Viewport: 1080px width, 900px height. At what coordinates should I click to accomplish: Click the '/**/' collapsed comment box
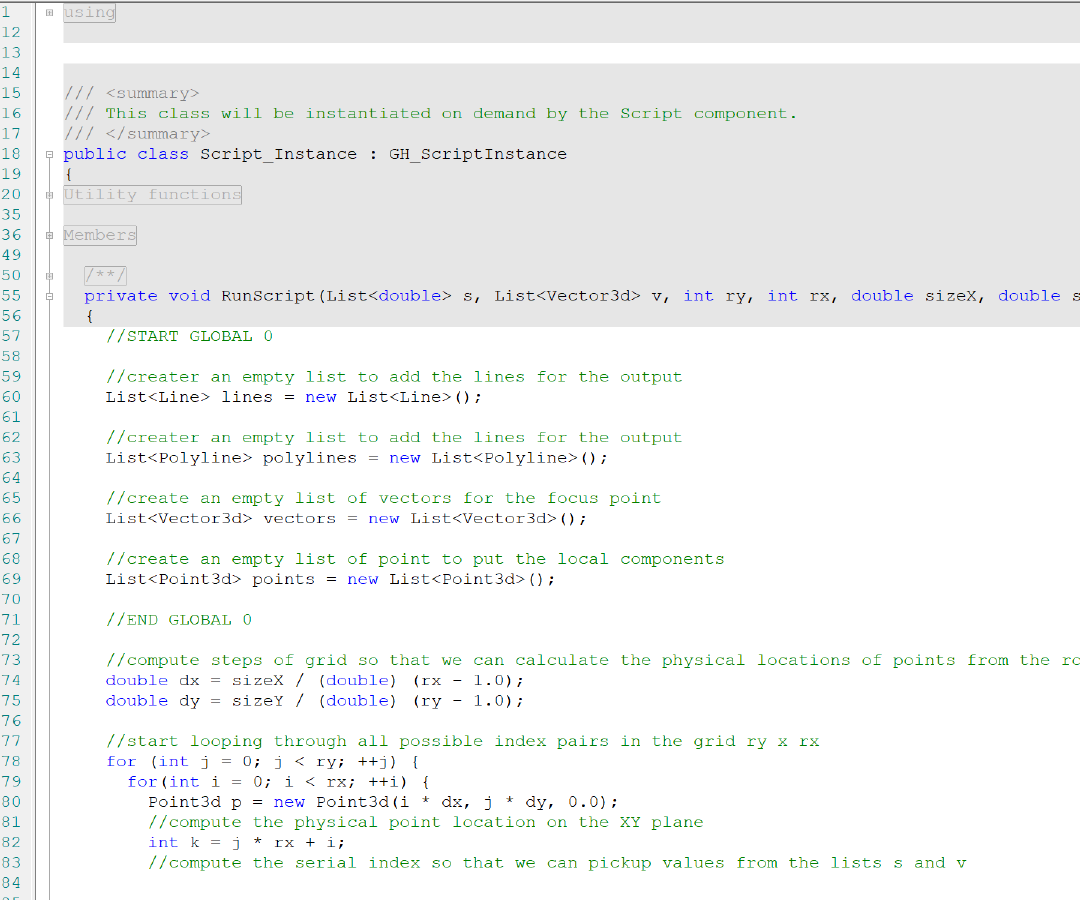click(105, 275)
